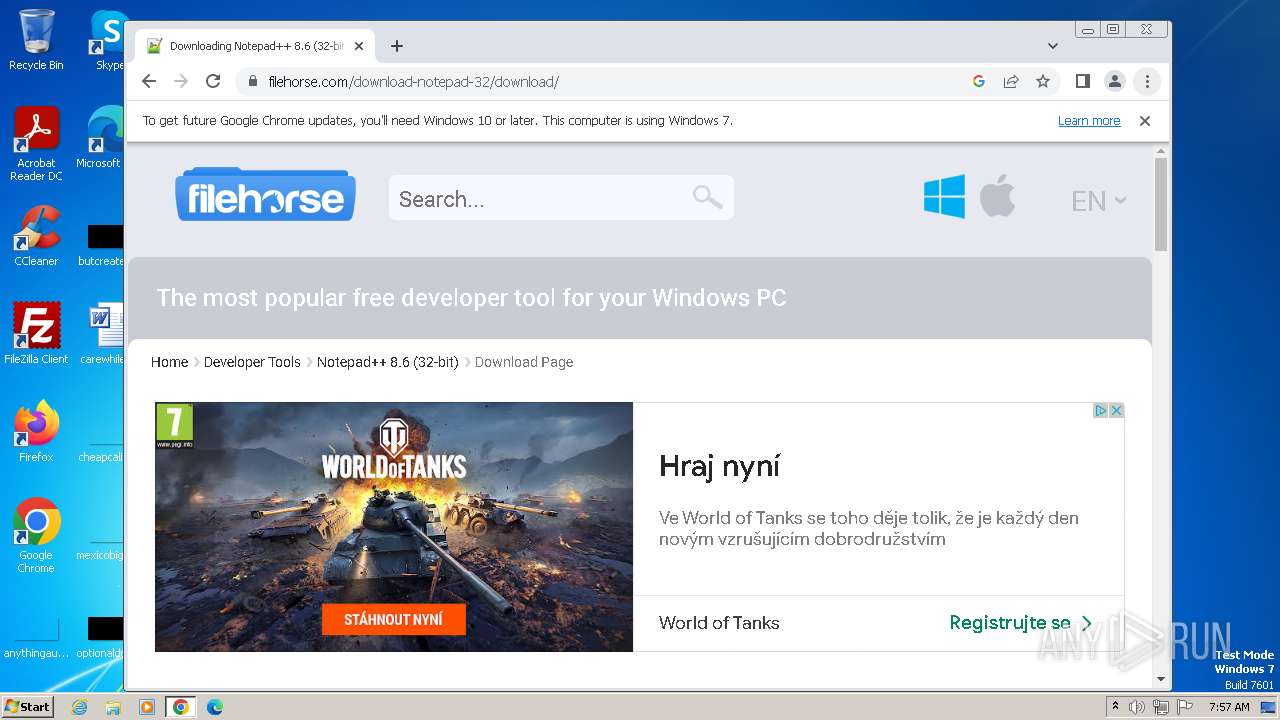Open a new tab with plus
This screenshot has width=1280, height=720.
tap(397, 46)
